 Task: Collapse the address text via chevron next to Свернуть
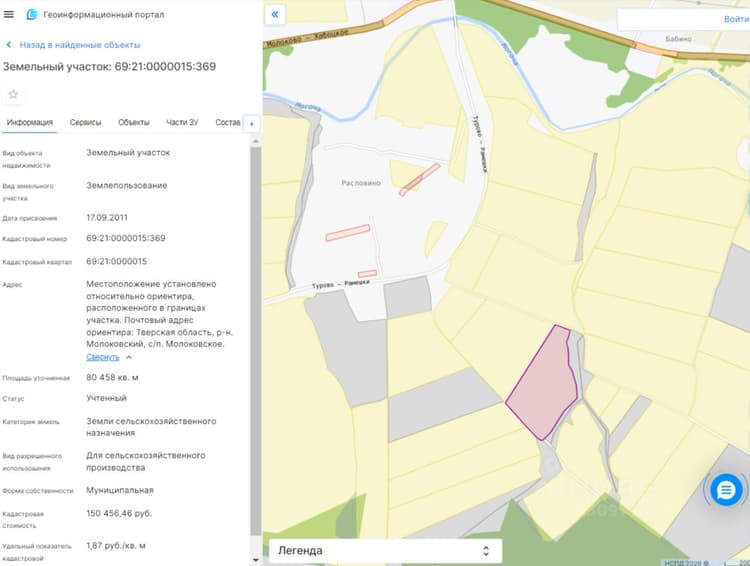coord(129,357)
